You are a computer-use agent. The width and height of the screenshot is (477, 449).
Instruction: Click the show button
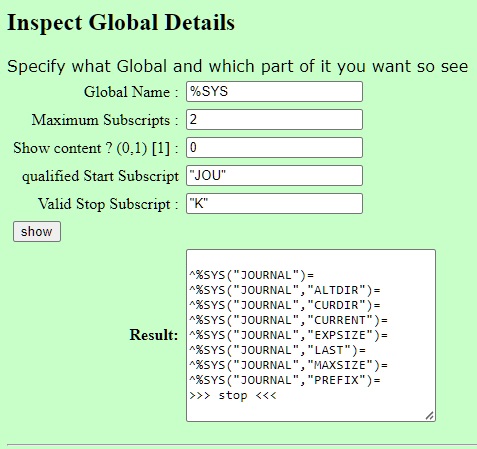click(x=37, y=231)
